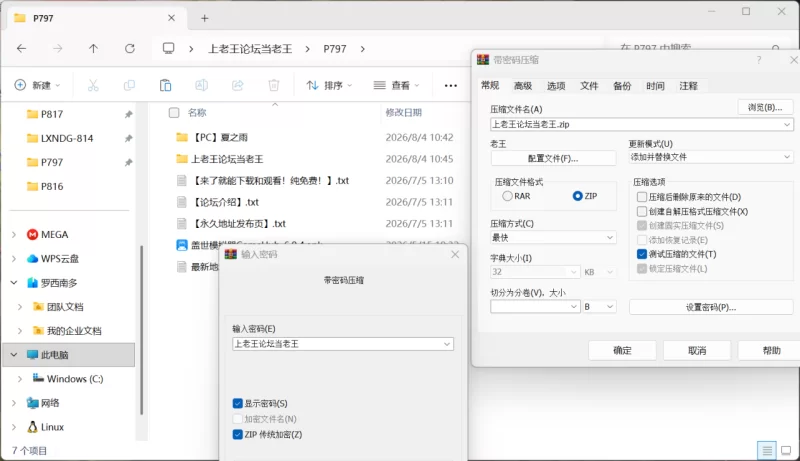This screenshot has width=800, height=461.
Task: Open the three-dots more options menu
Action: coord(451,86)
